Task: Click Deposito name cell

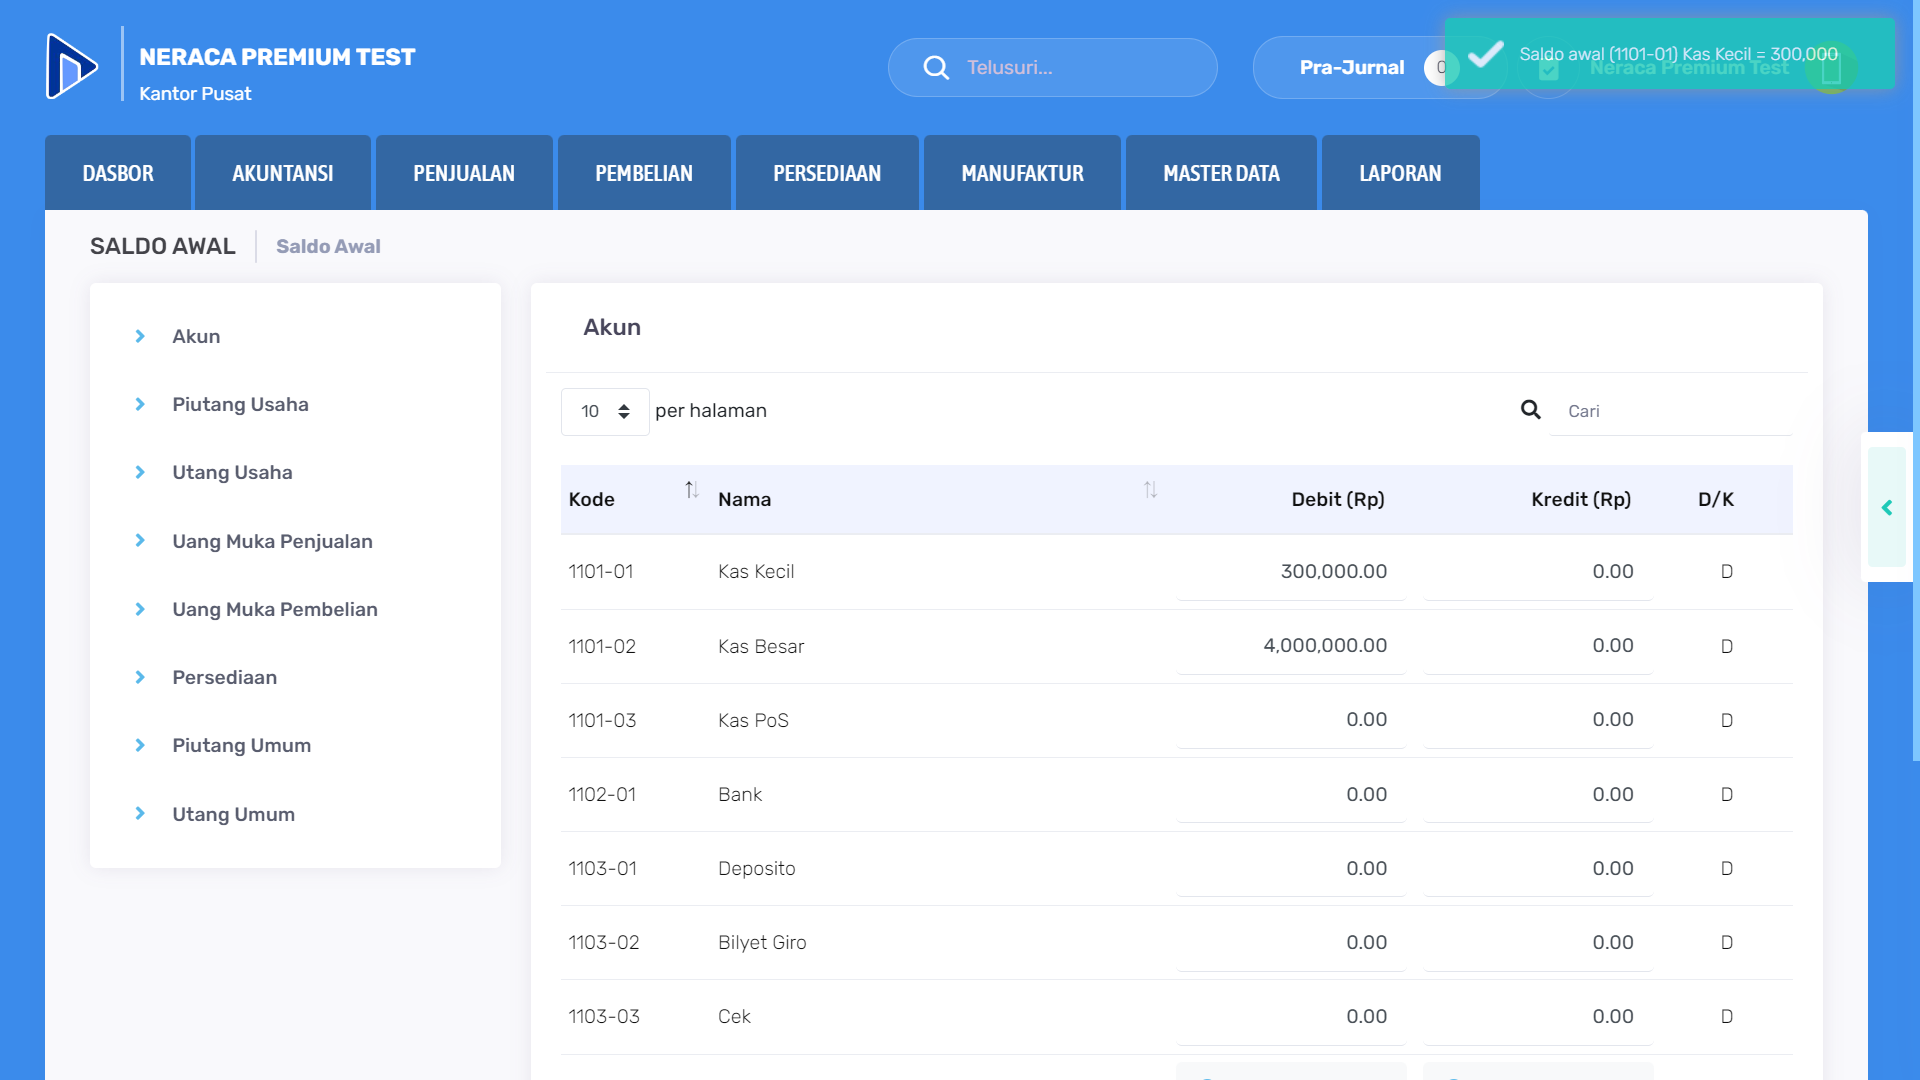Action: pos(757,868)
